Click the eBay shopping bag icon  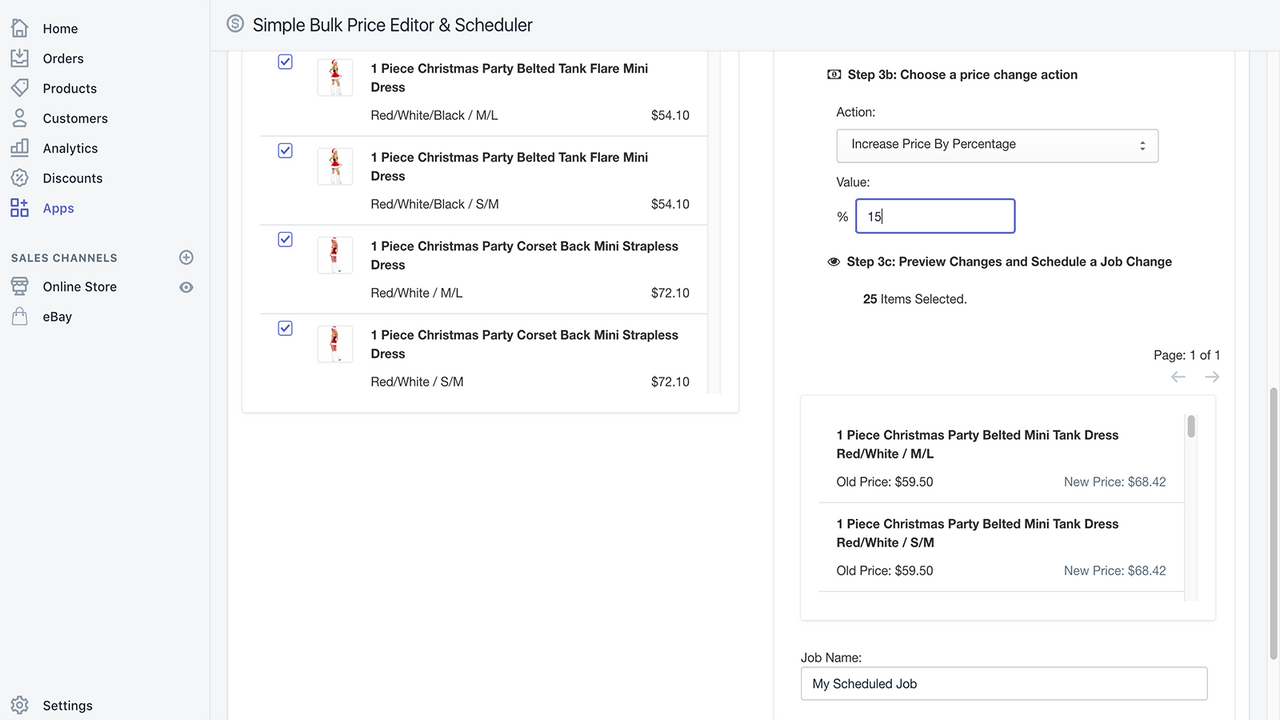(x=19, y=316)
